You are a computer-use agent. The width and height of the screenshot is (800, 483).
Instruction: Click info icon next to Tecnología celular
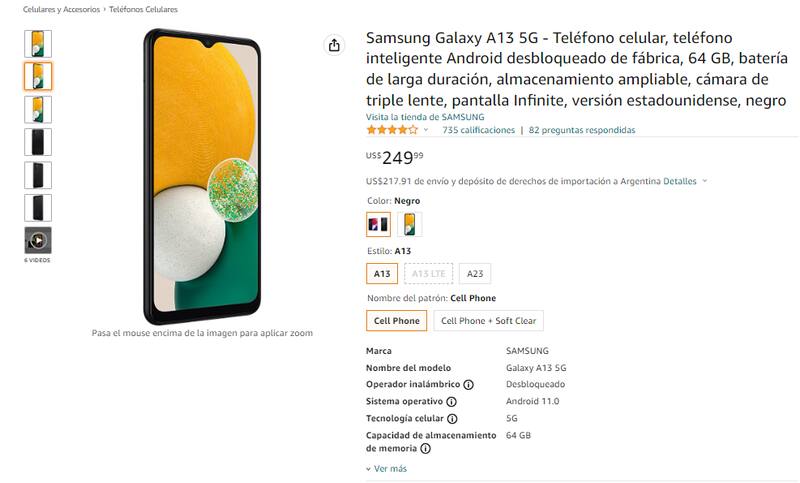coord(452,419)
